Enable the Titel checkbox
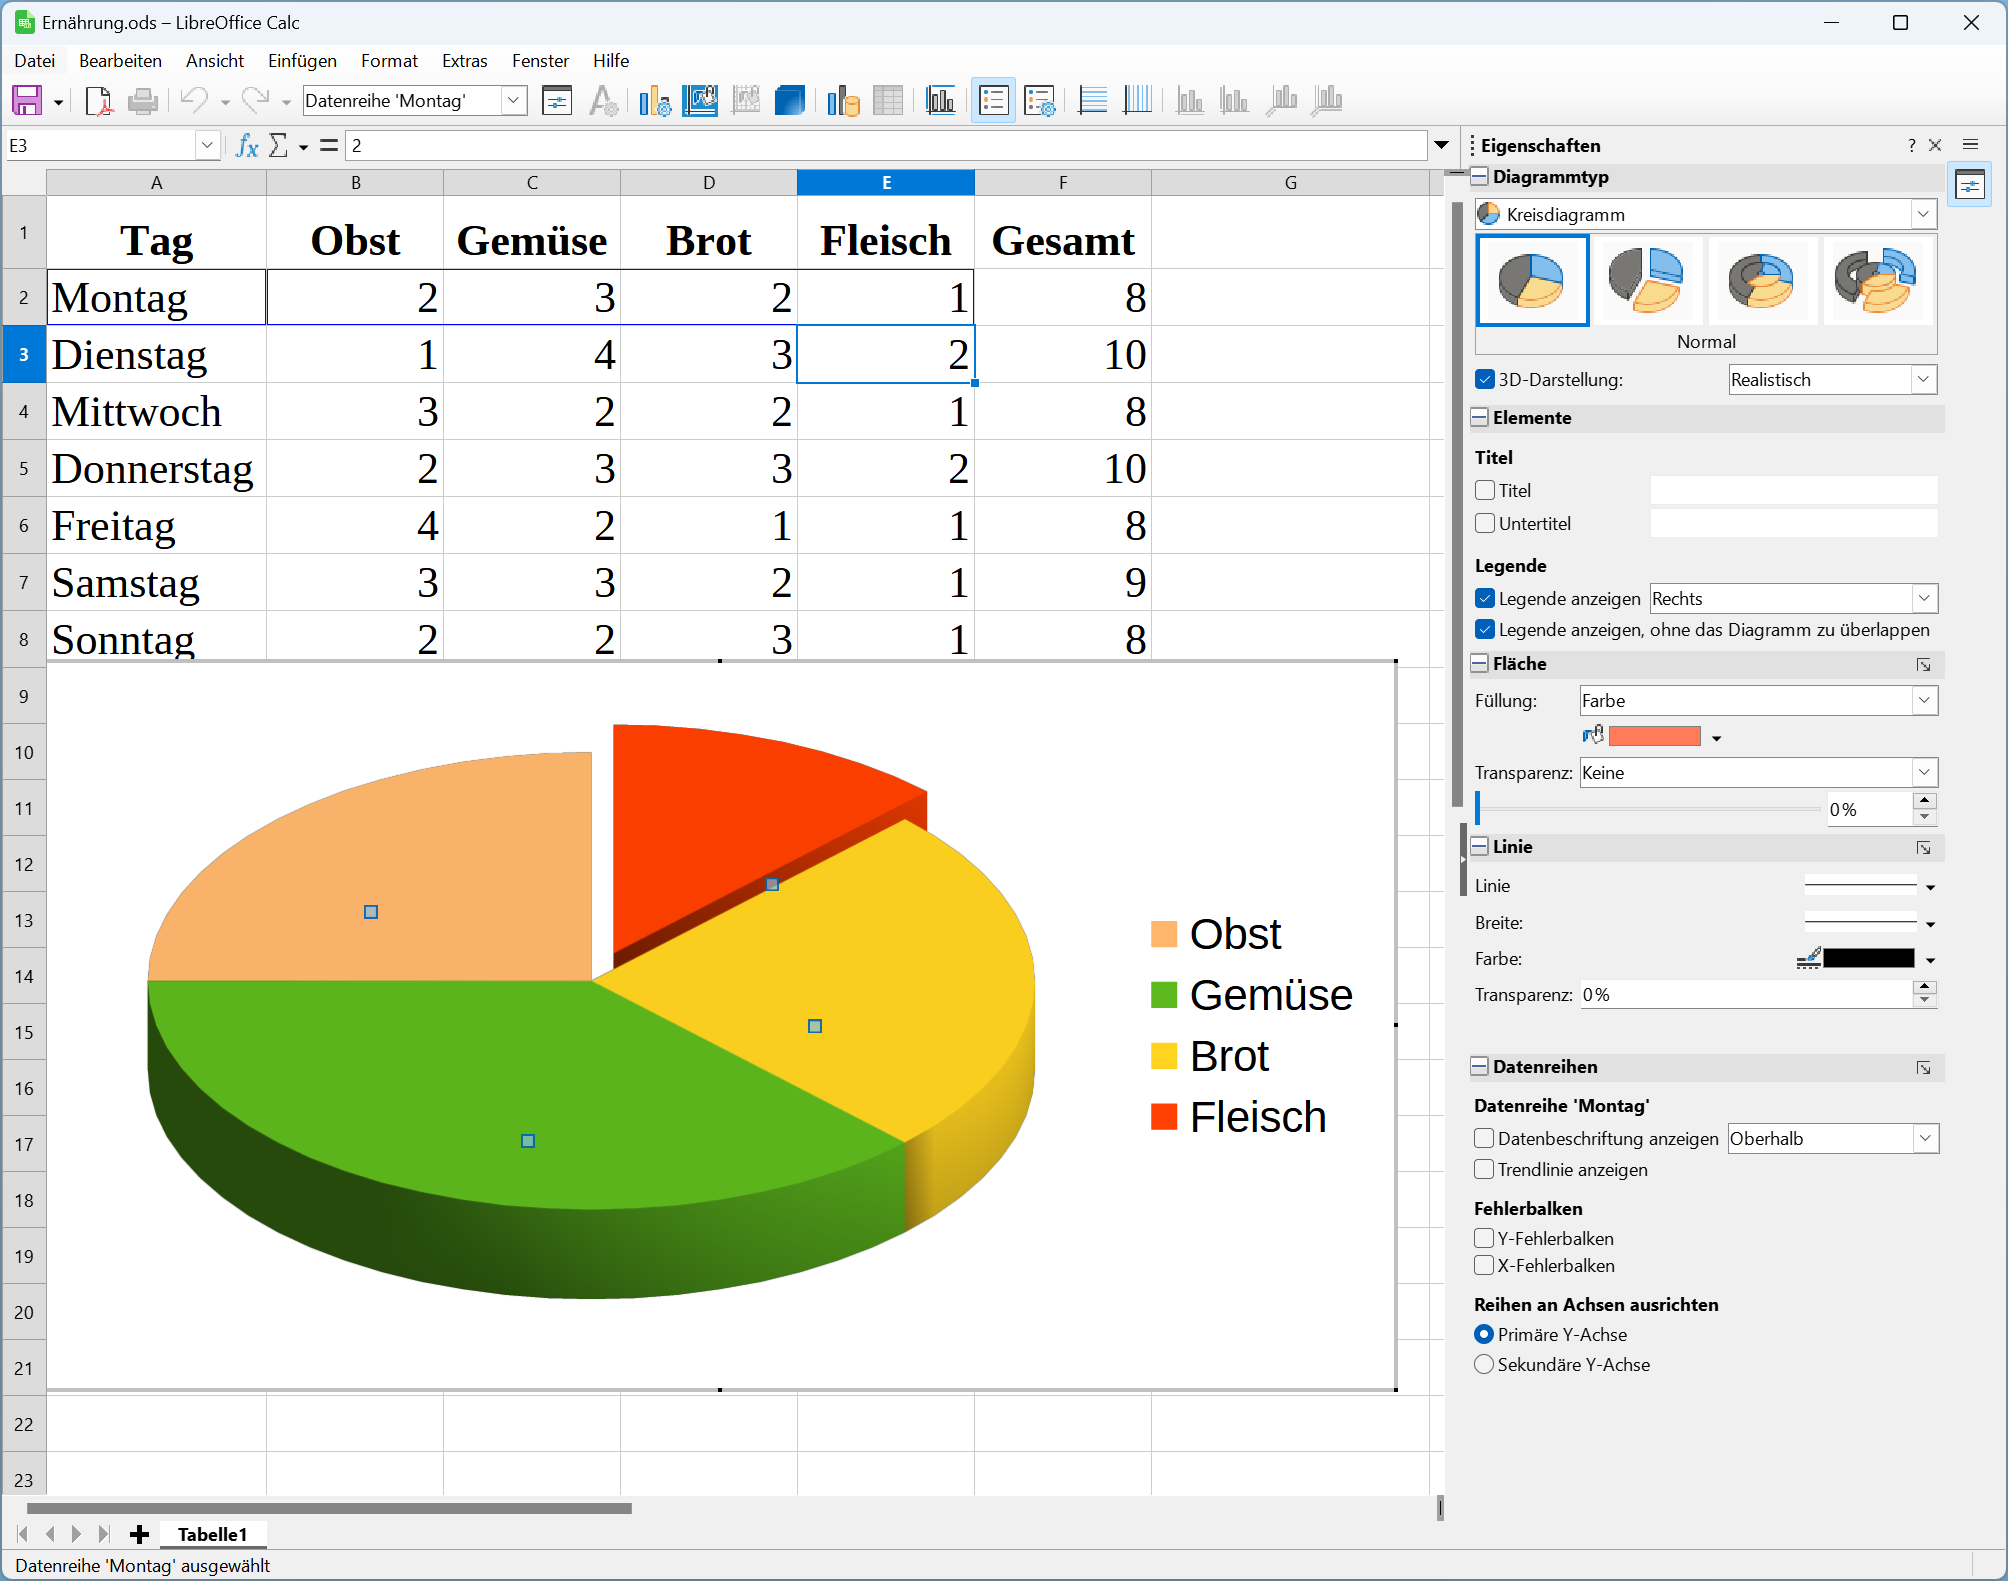The width and height of the screenshot is (2008, 1581). [1485, 490]
